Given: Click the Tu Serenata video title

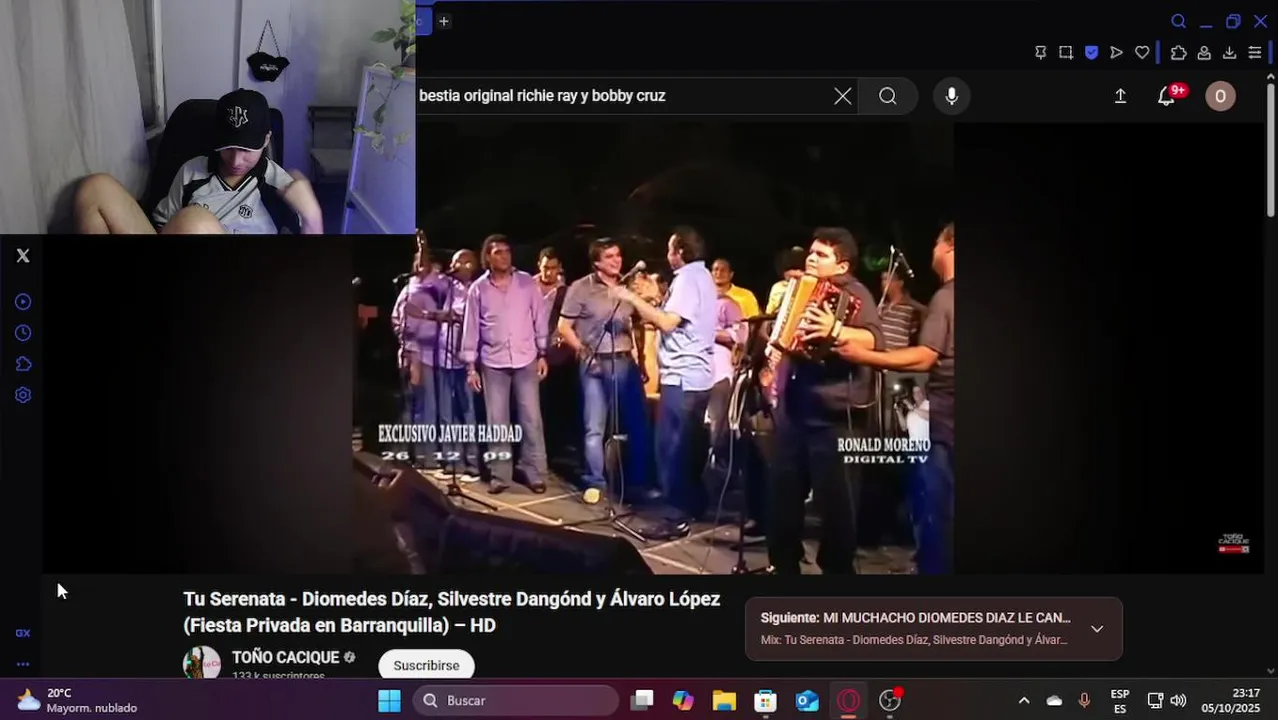Looking at the screenshot, I should pyautogui.click(x=452, y=612).
